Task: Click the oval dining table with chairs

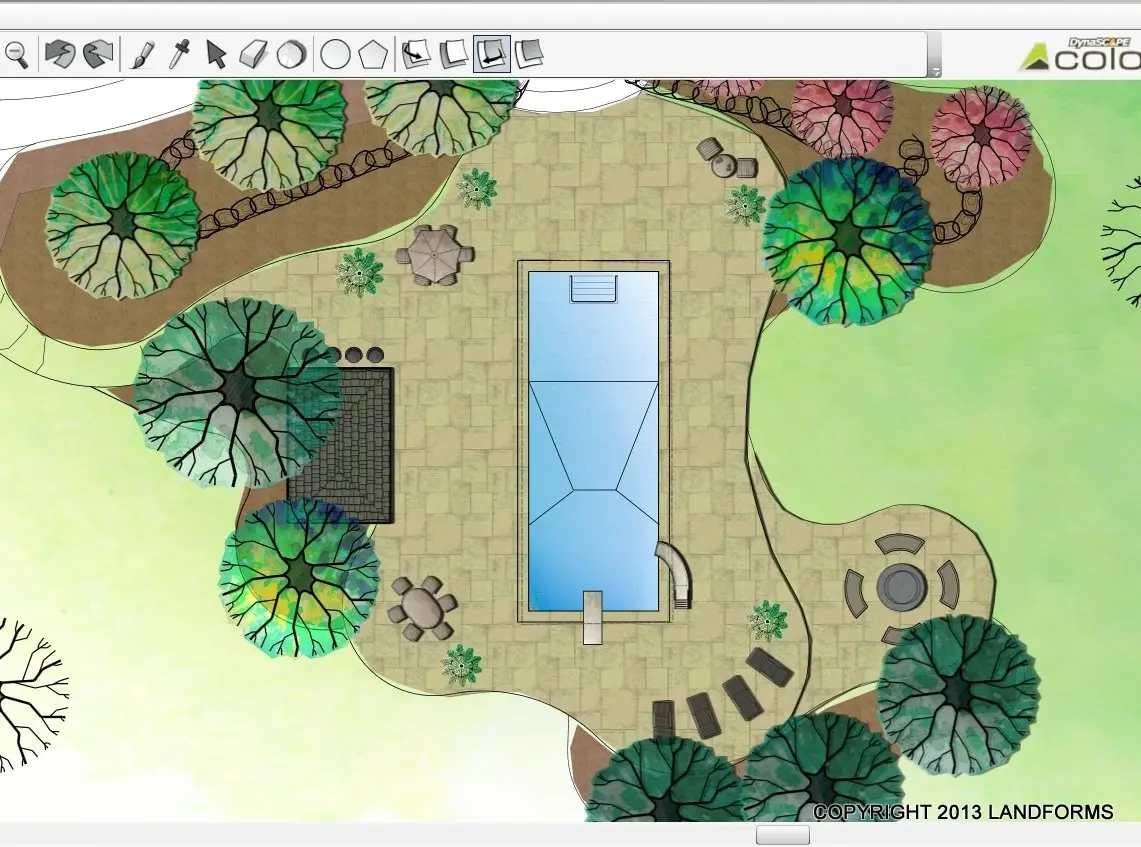Action: tap(422, 608)
